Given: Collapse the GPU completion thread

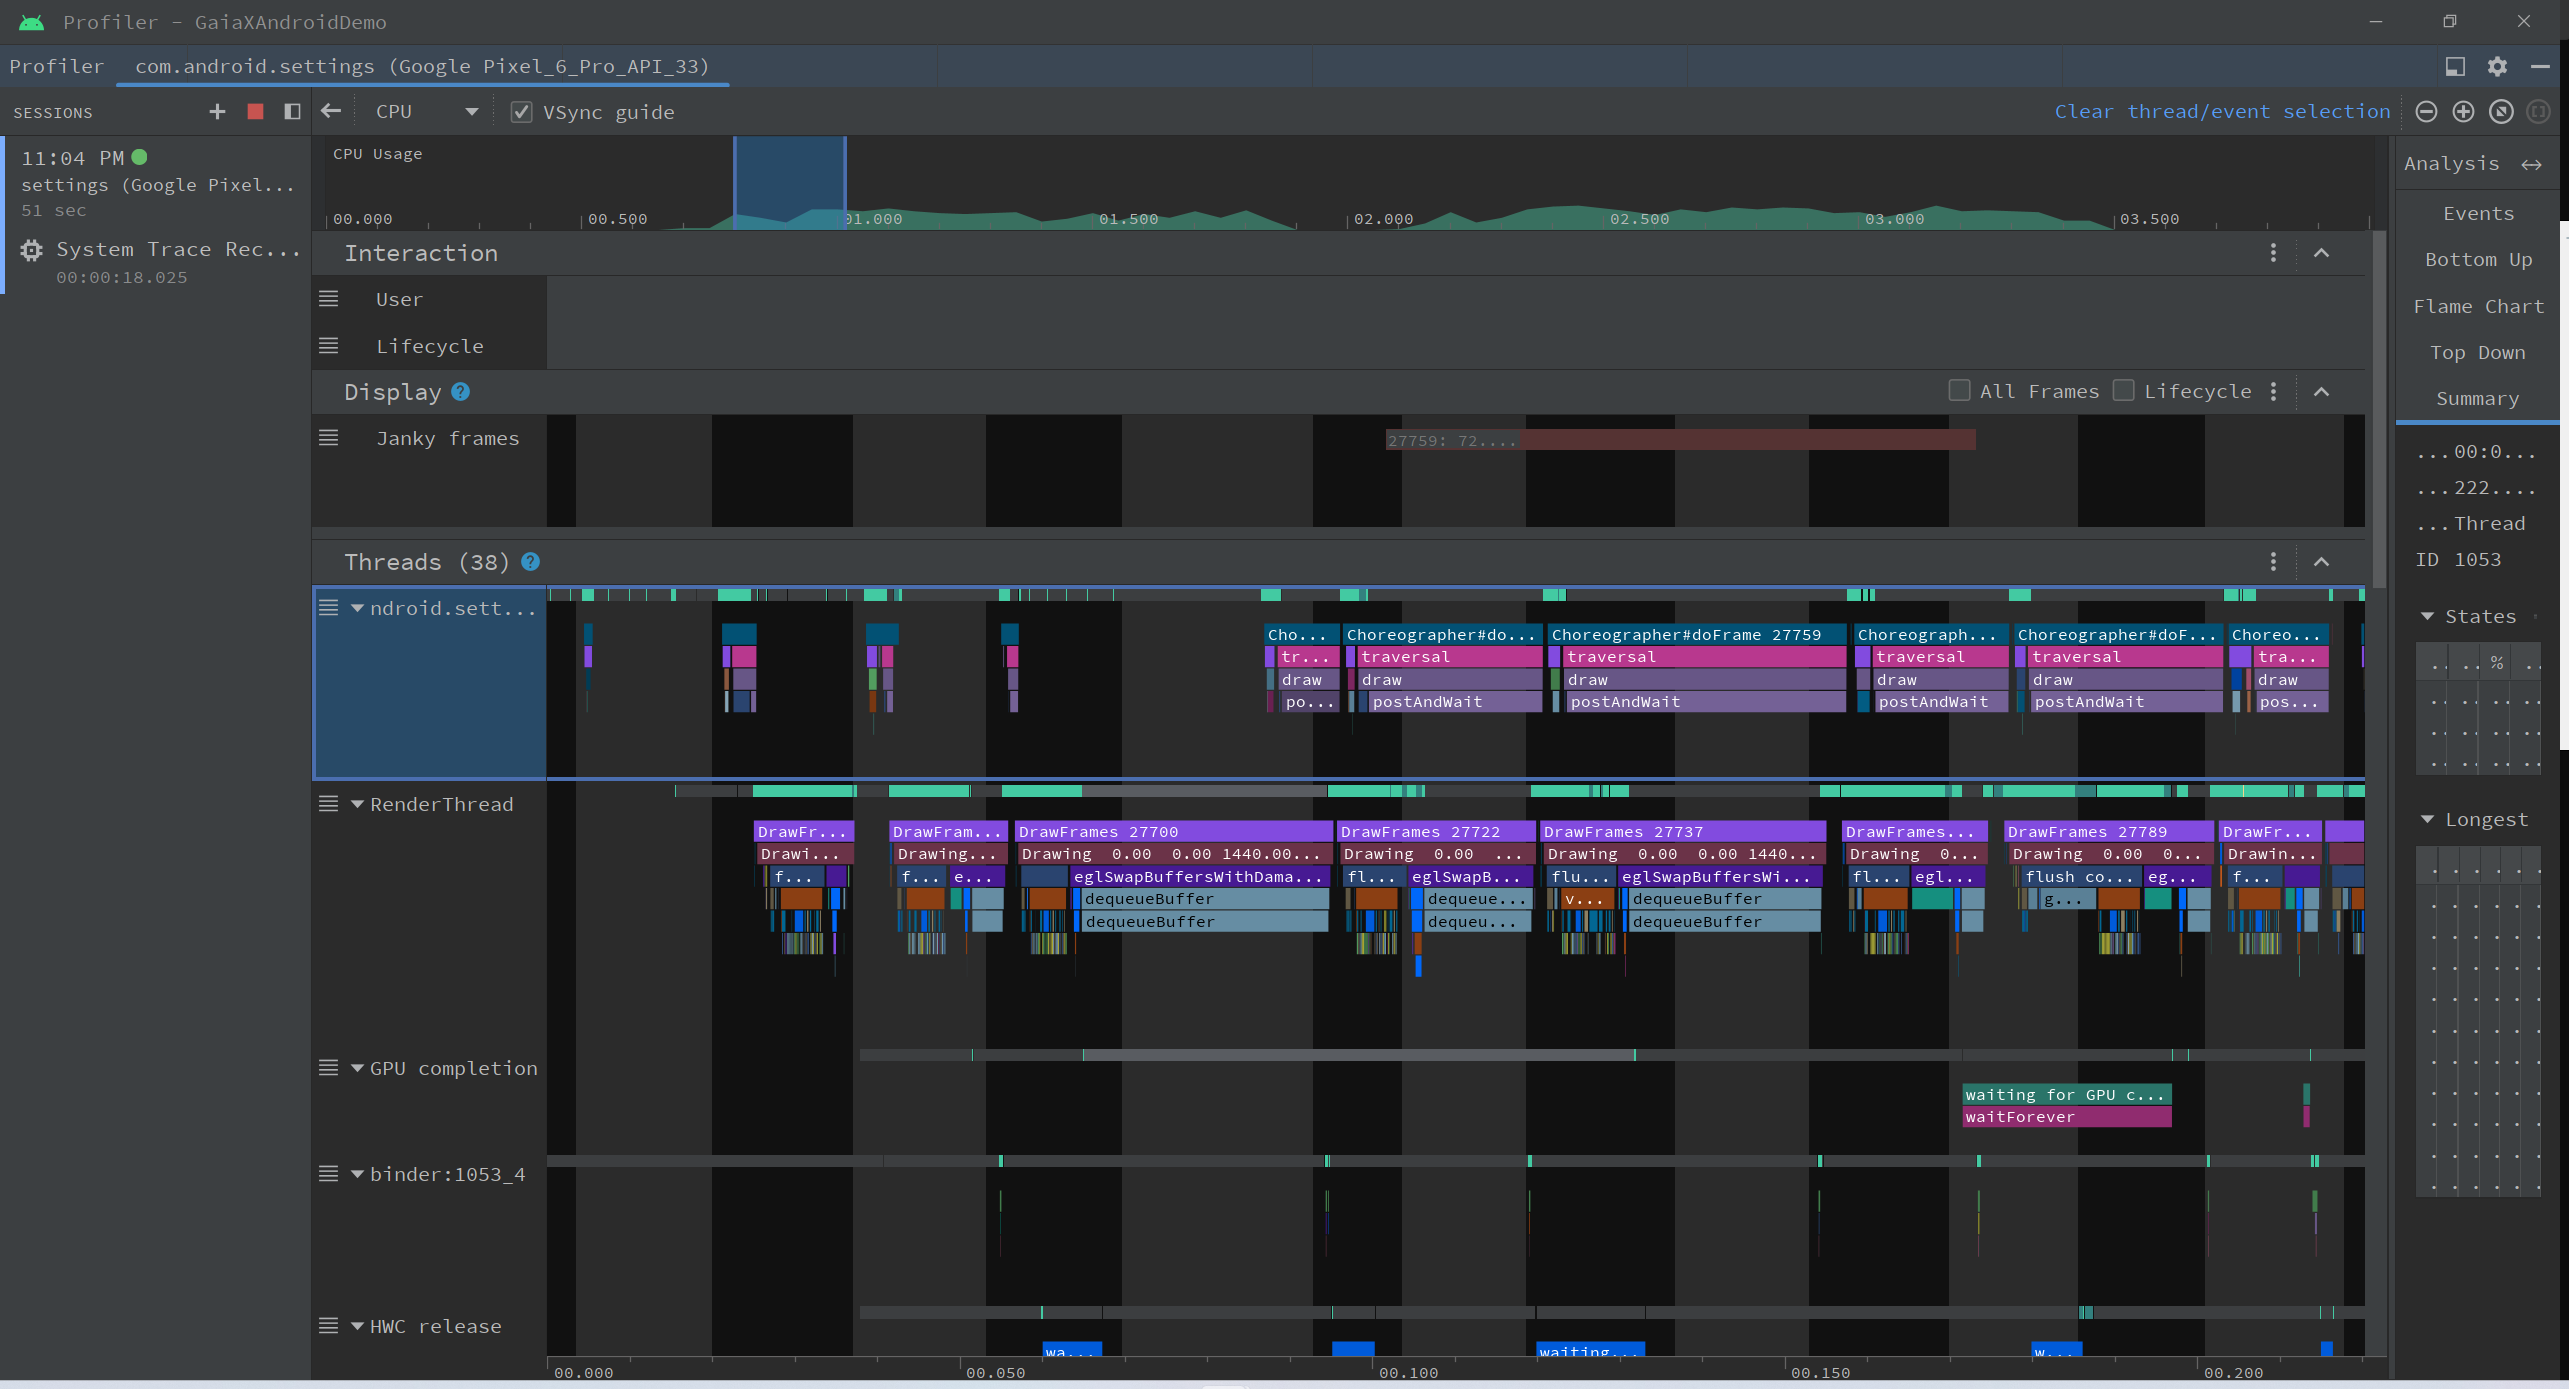Looking at the screenshot, I should [x=357, y=1068].
